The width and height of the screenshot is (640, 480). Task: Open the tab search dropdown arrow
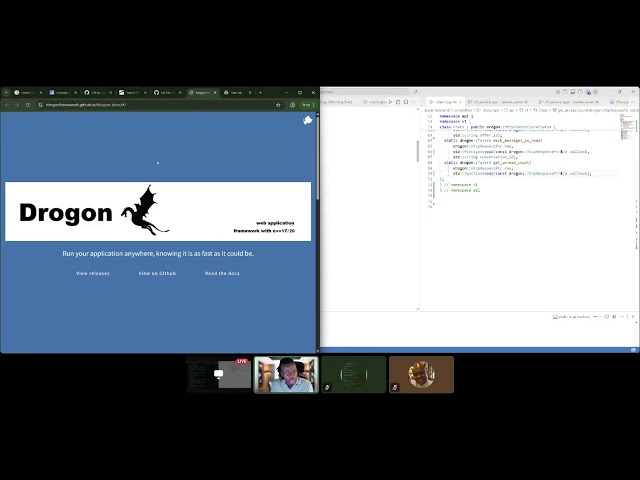tap(6, 93)
